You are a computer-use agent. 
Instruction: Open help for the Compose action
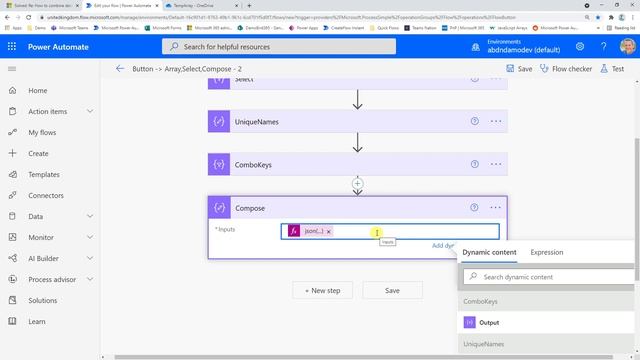474,207
